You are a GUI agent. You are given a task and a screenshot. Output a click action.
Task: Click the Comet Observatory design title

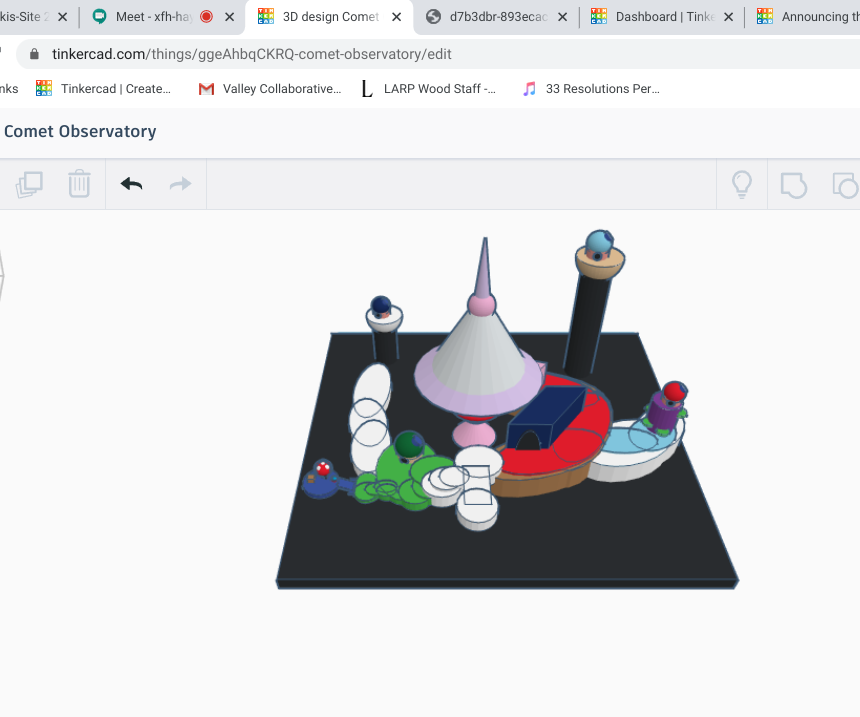pos(80,132)
